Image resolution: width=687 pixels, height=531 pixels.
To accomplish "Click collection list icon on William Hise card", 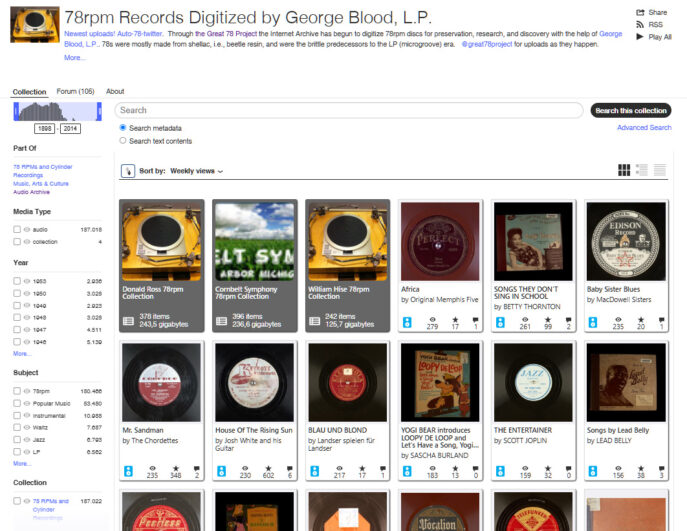I will pos(315,321).
